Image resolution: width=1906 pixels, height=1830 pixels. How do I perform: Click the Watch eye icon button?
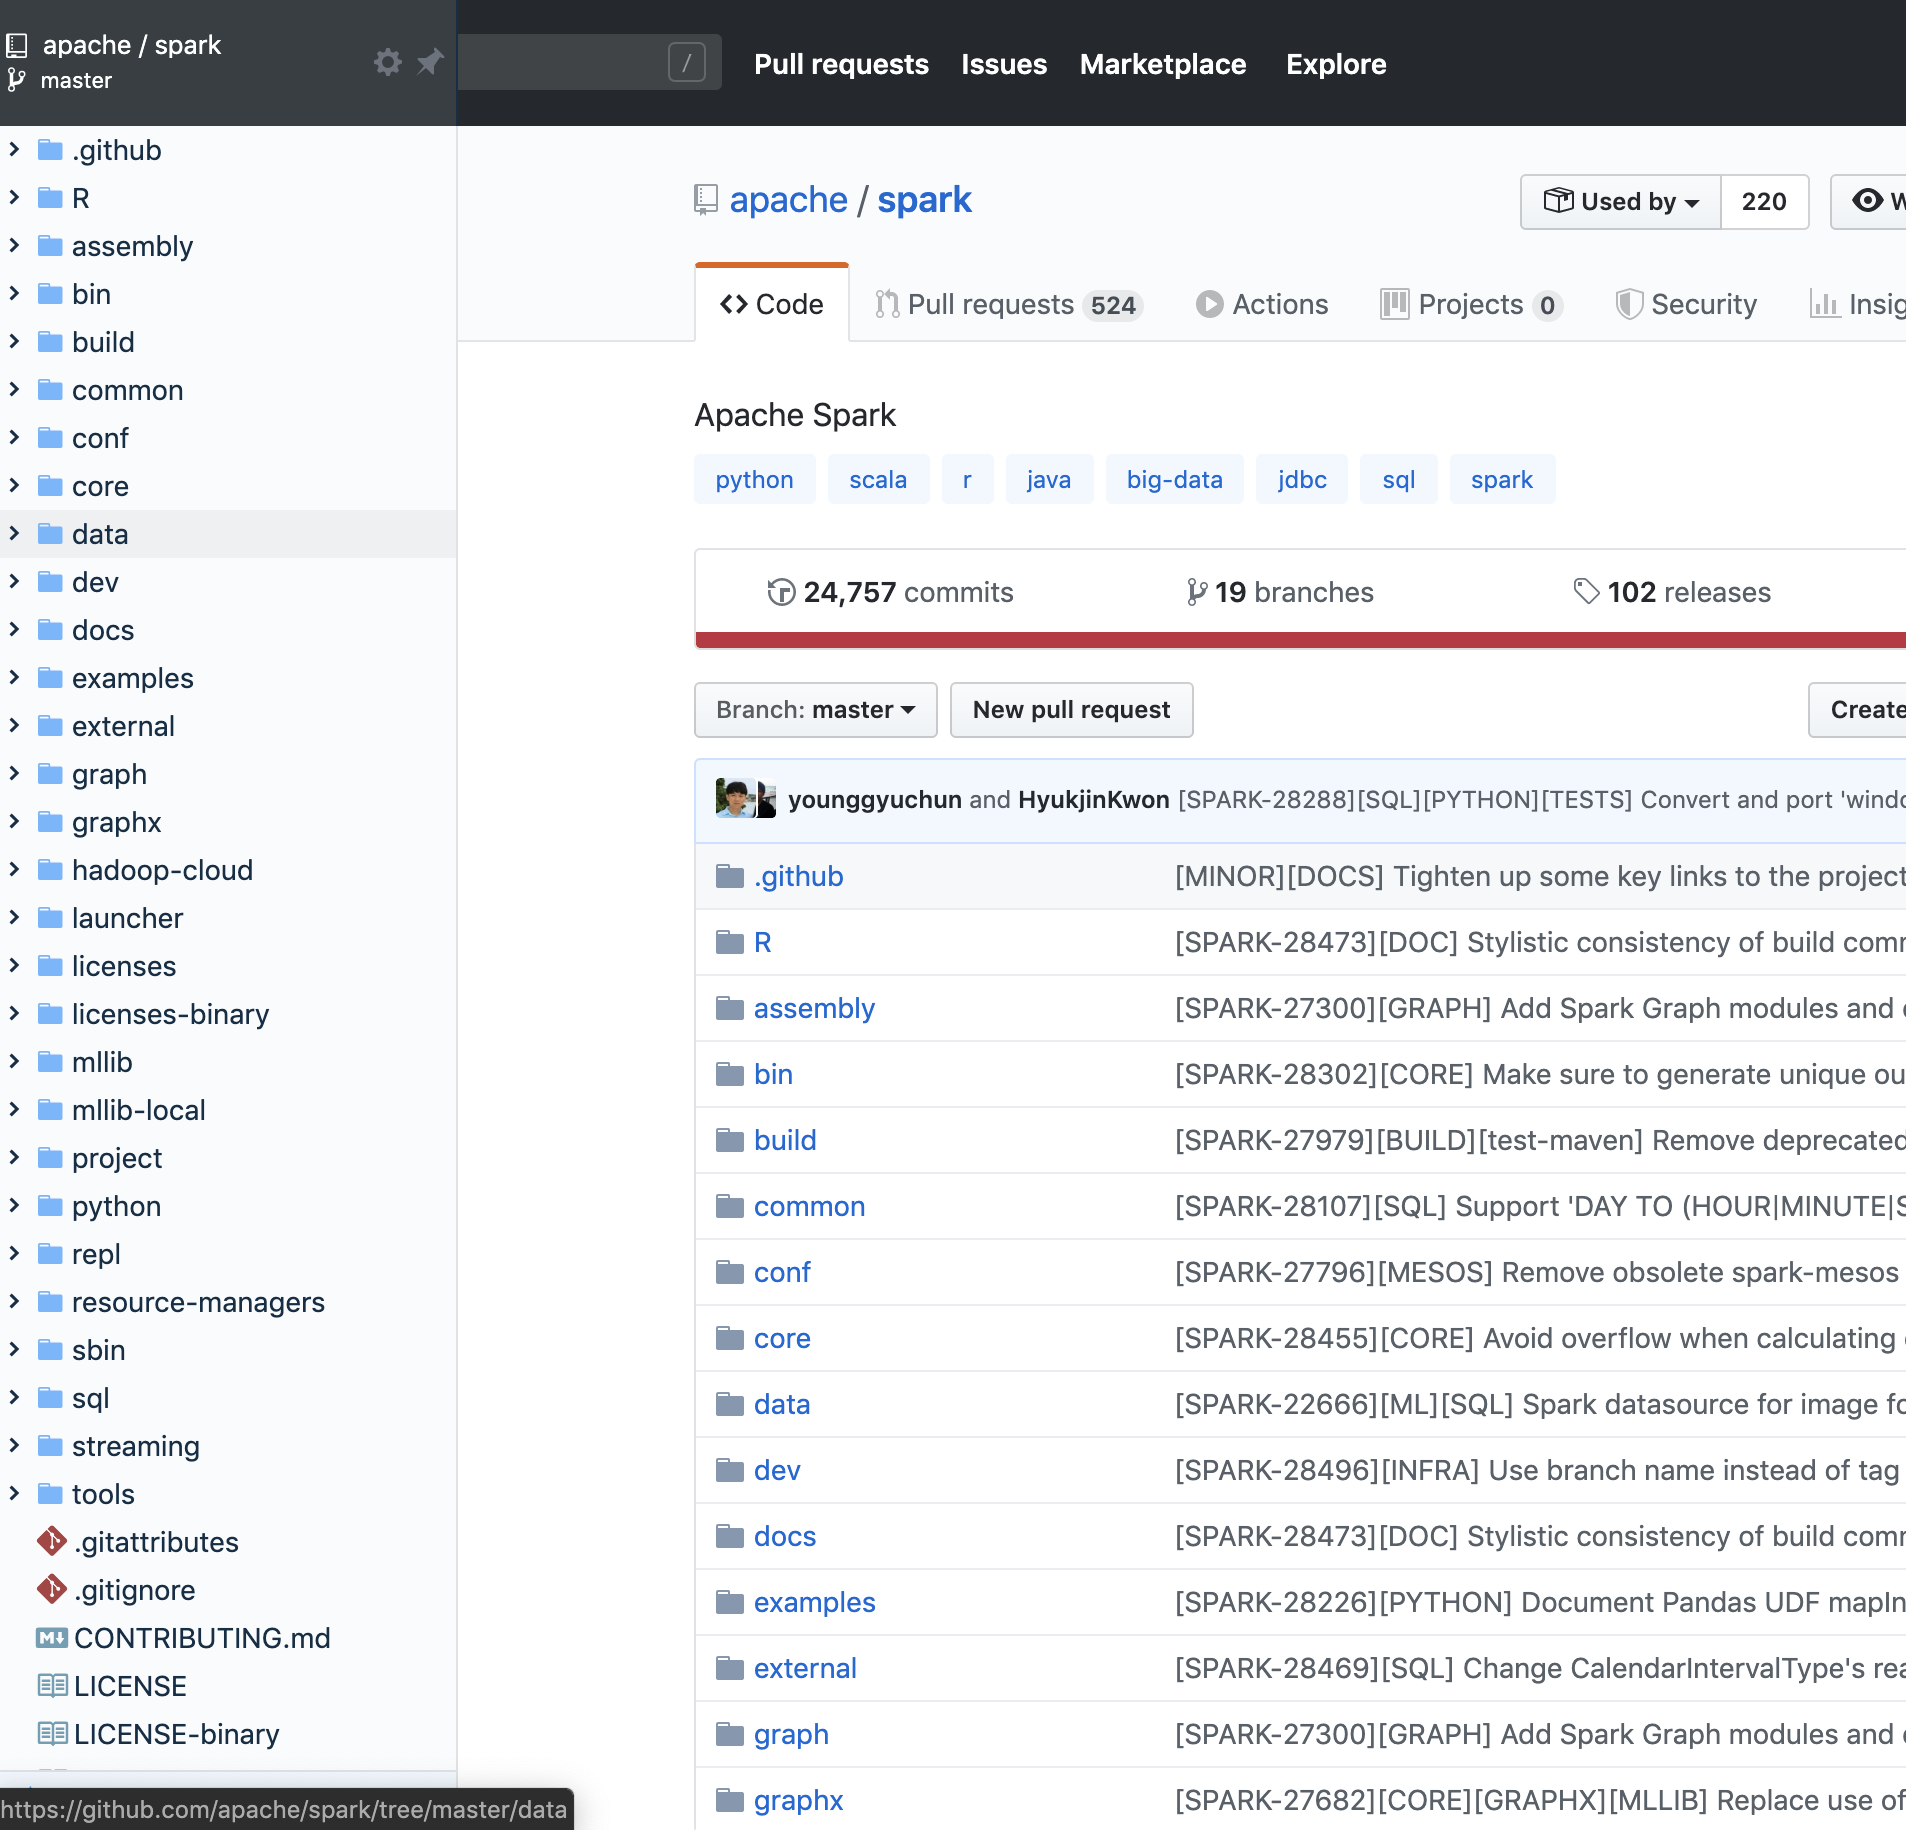click(1867, 201)
